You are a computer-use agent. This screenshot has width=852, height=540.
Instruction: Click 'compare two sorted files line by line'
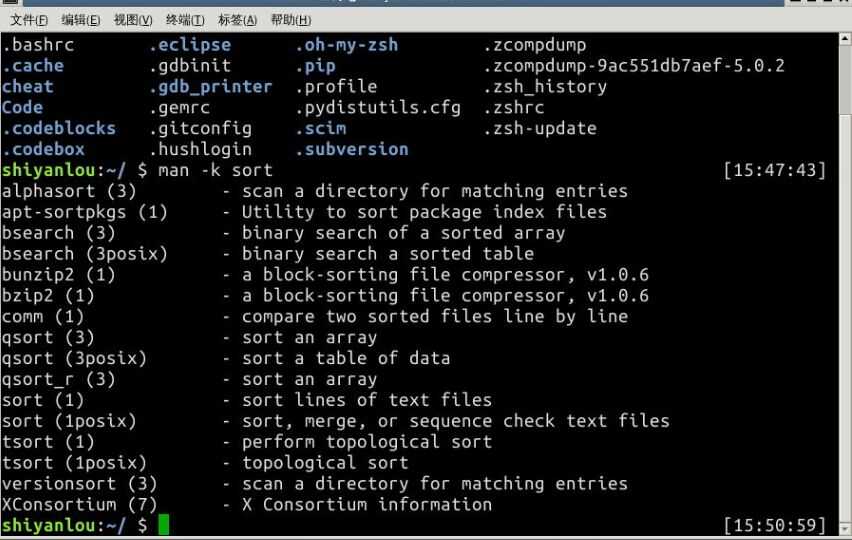pyautogui.click(x=435, y=316)
